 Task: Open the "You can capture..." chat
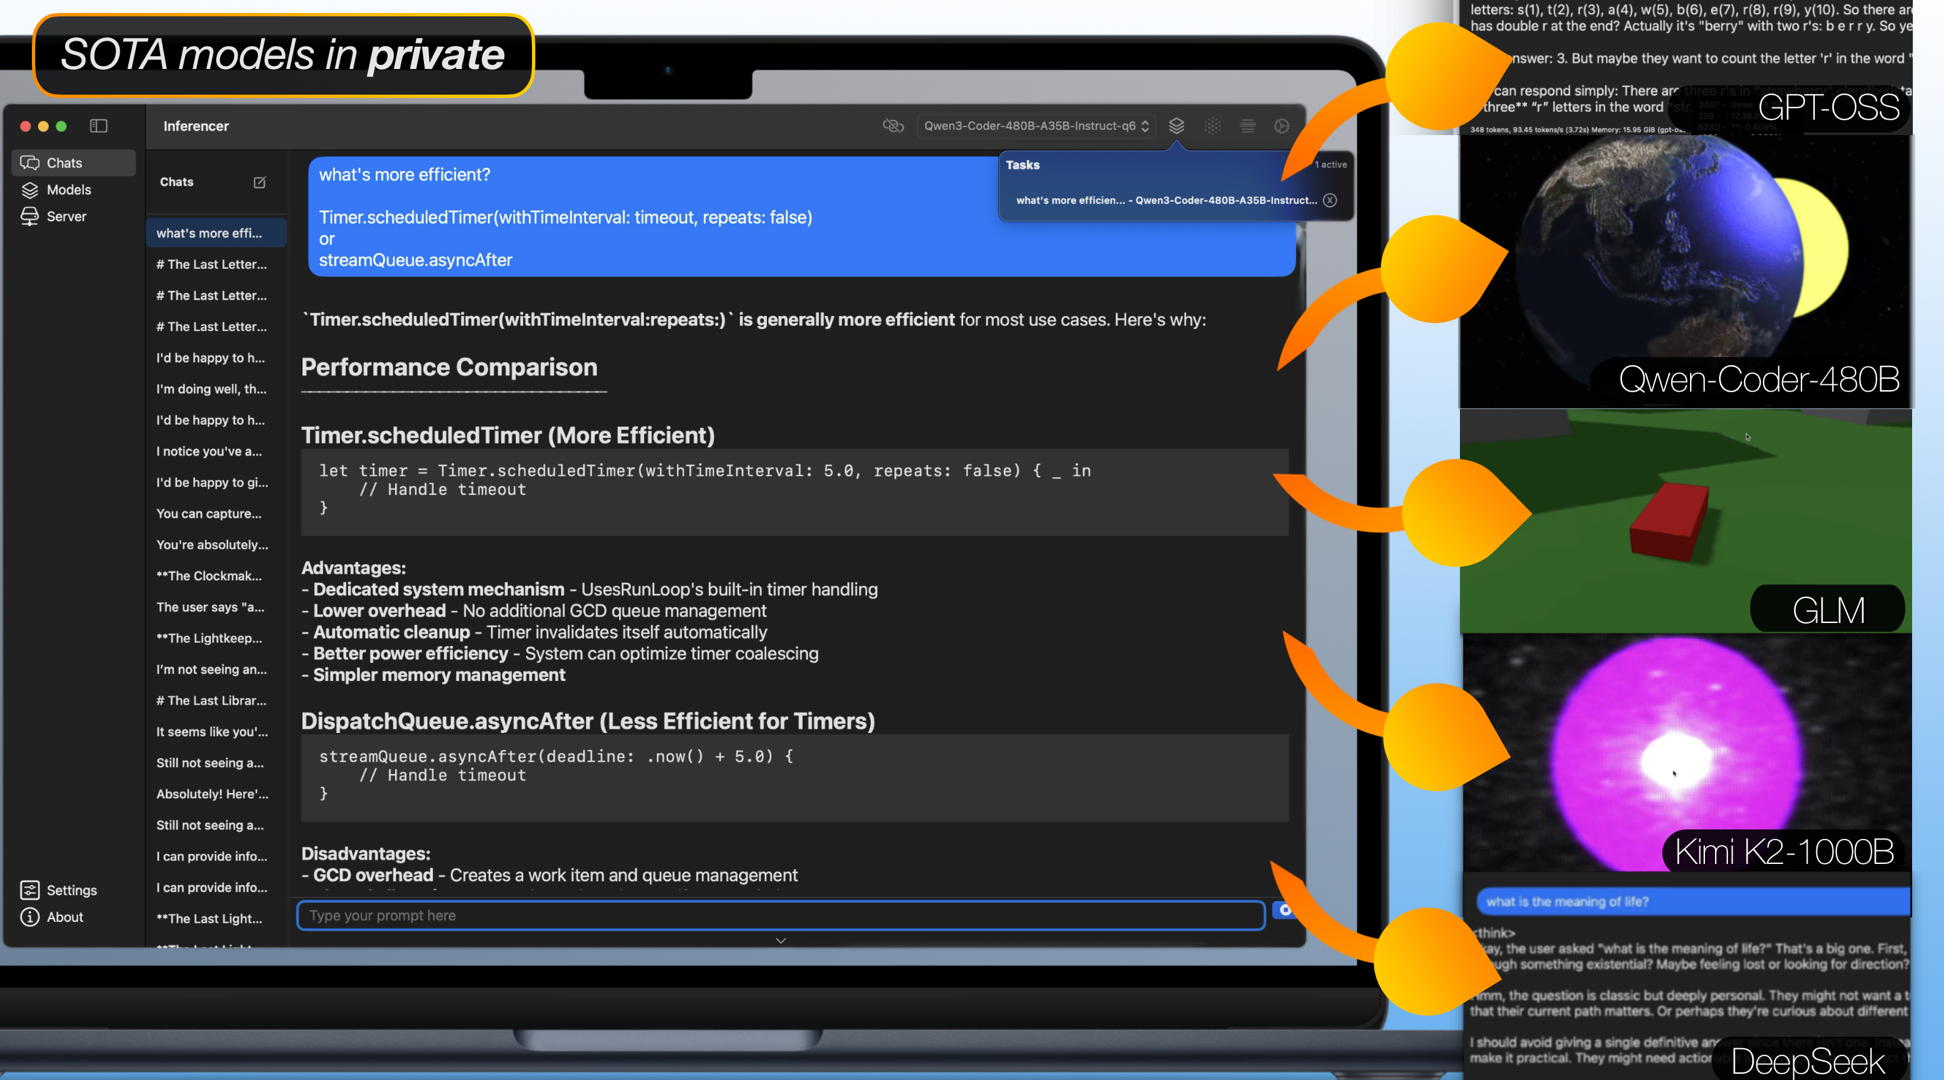tap(208, 514)
